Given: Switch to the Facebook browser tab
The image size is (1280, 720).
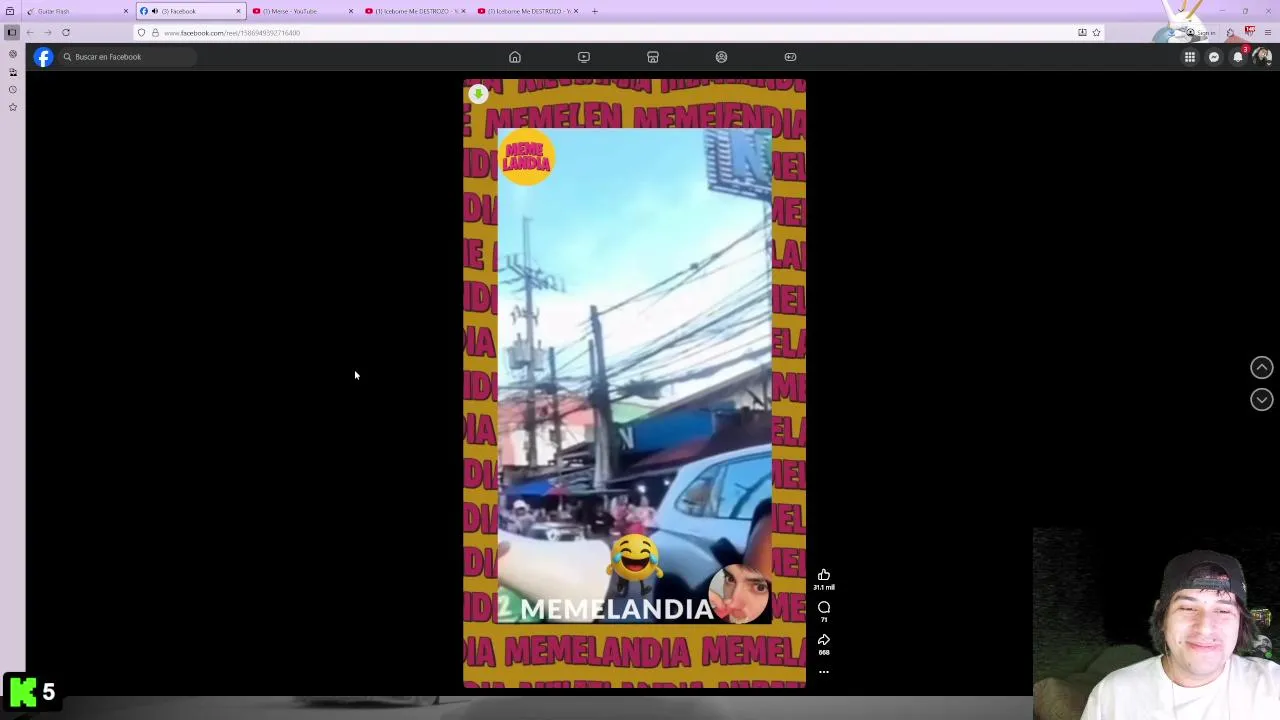Looking at the screenshot, I should (x=190, y=11).
